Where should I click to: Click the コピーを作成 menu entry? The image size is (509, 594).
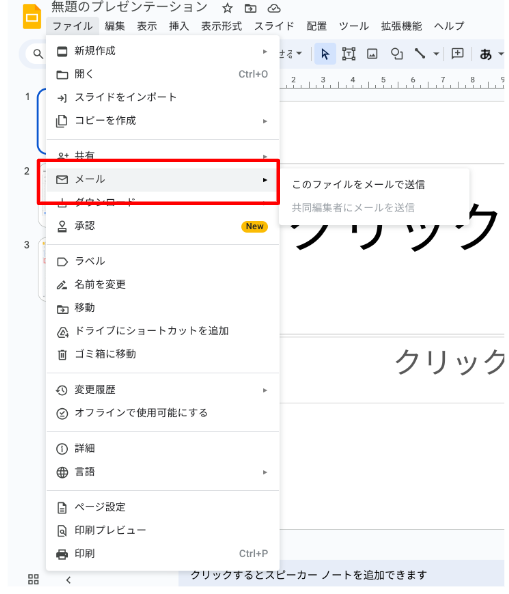click(x=162, y=121)
